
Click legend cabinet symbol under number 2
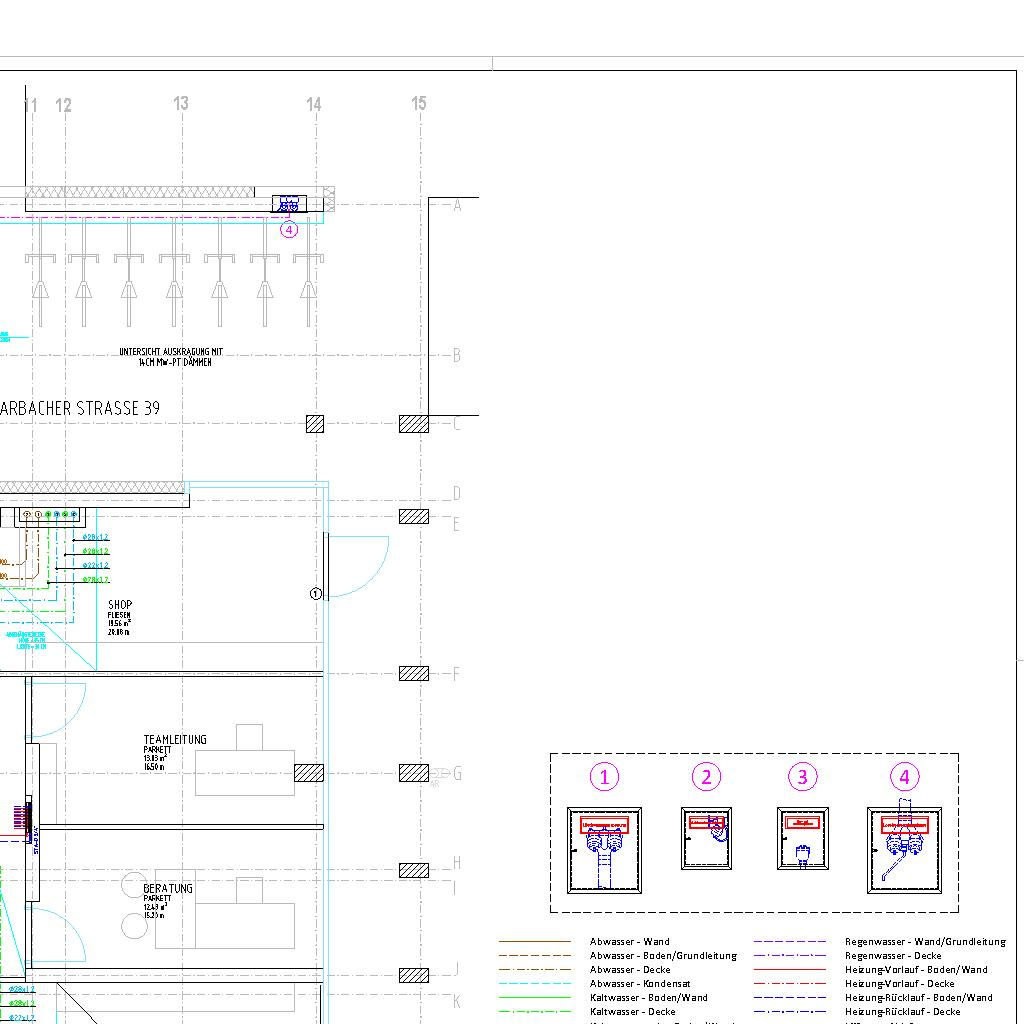pyautogui.click(x=706, y=838)
